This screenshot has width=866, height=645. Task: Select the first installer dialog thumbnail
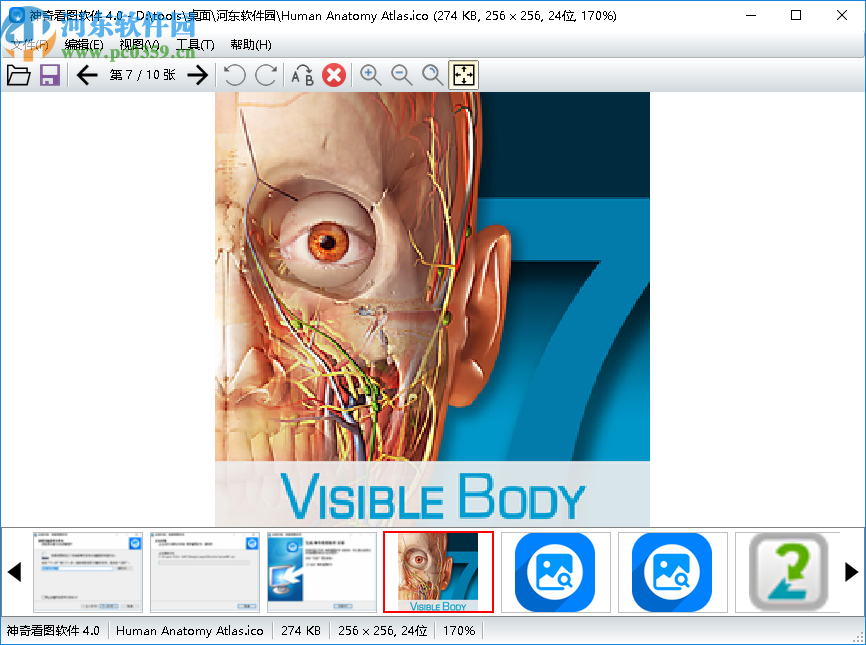88,572
